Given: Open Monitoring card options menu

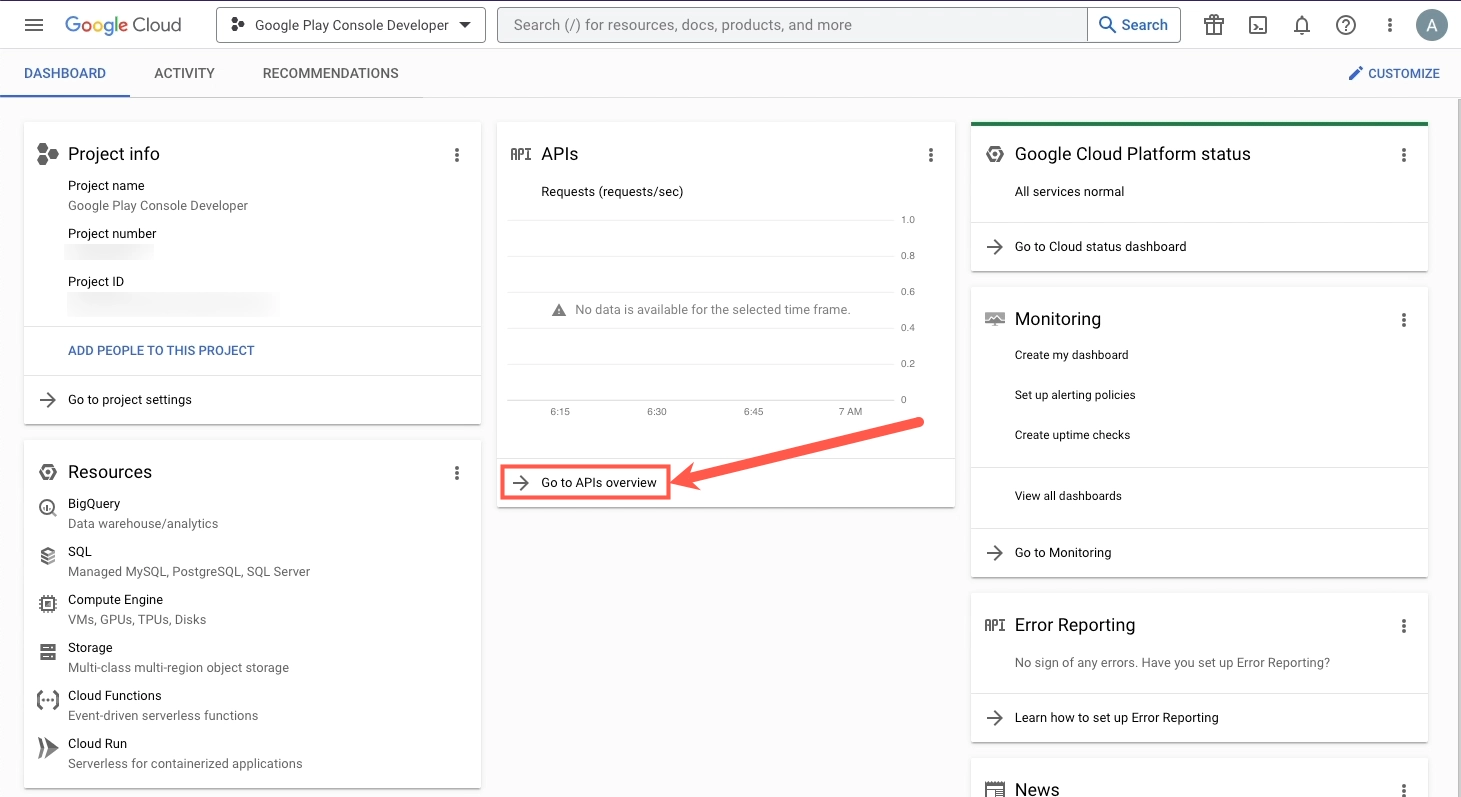Looking at the screenshot, I should (x=1404, y=320).
